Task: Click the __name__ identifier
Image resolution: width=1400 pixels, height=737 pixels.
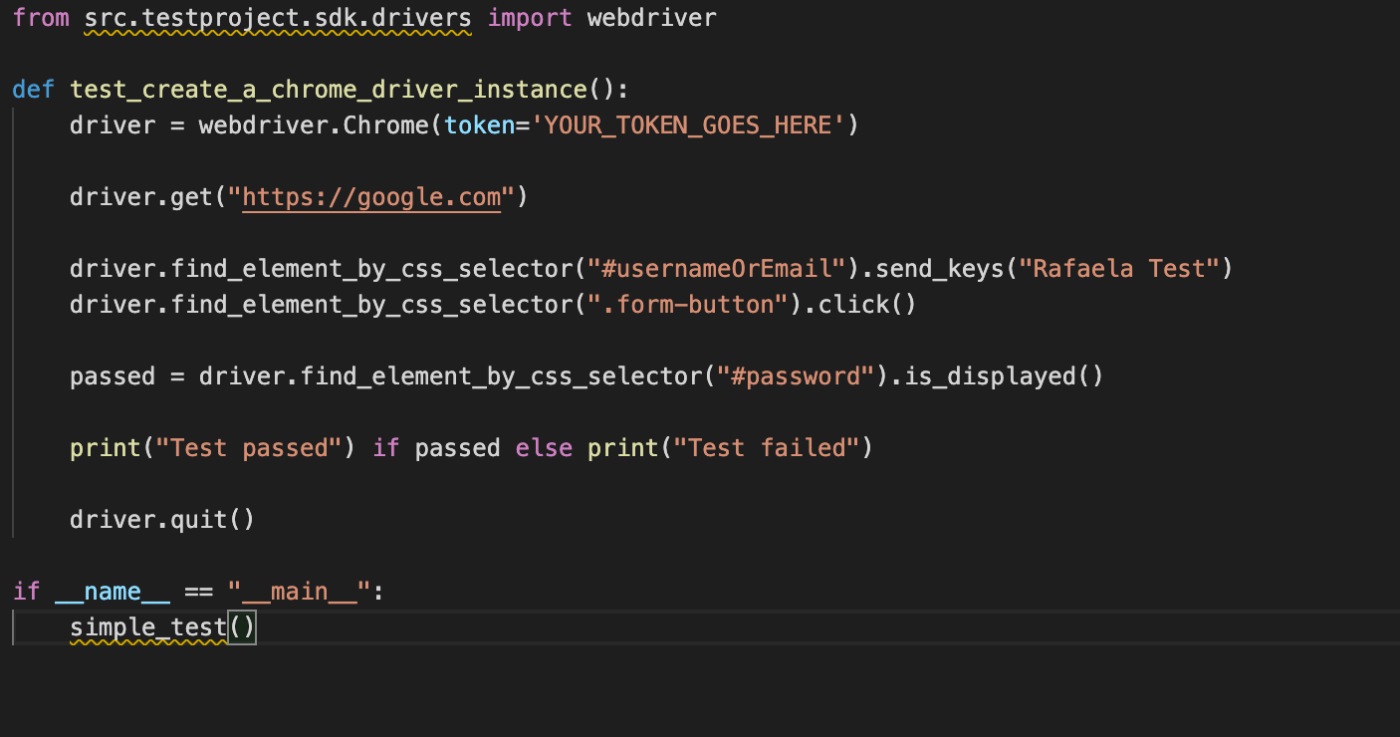Action: (113, 592)
